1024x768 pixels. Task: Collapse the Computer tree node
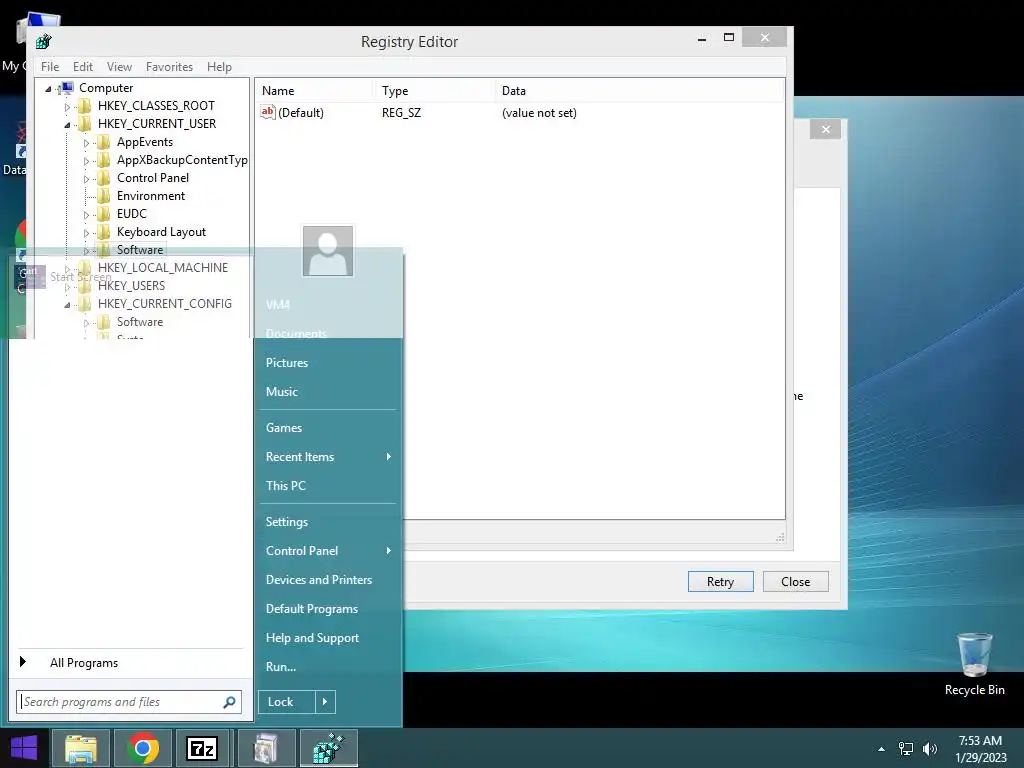pyautogui.click(x=48, y=89)
